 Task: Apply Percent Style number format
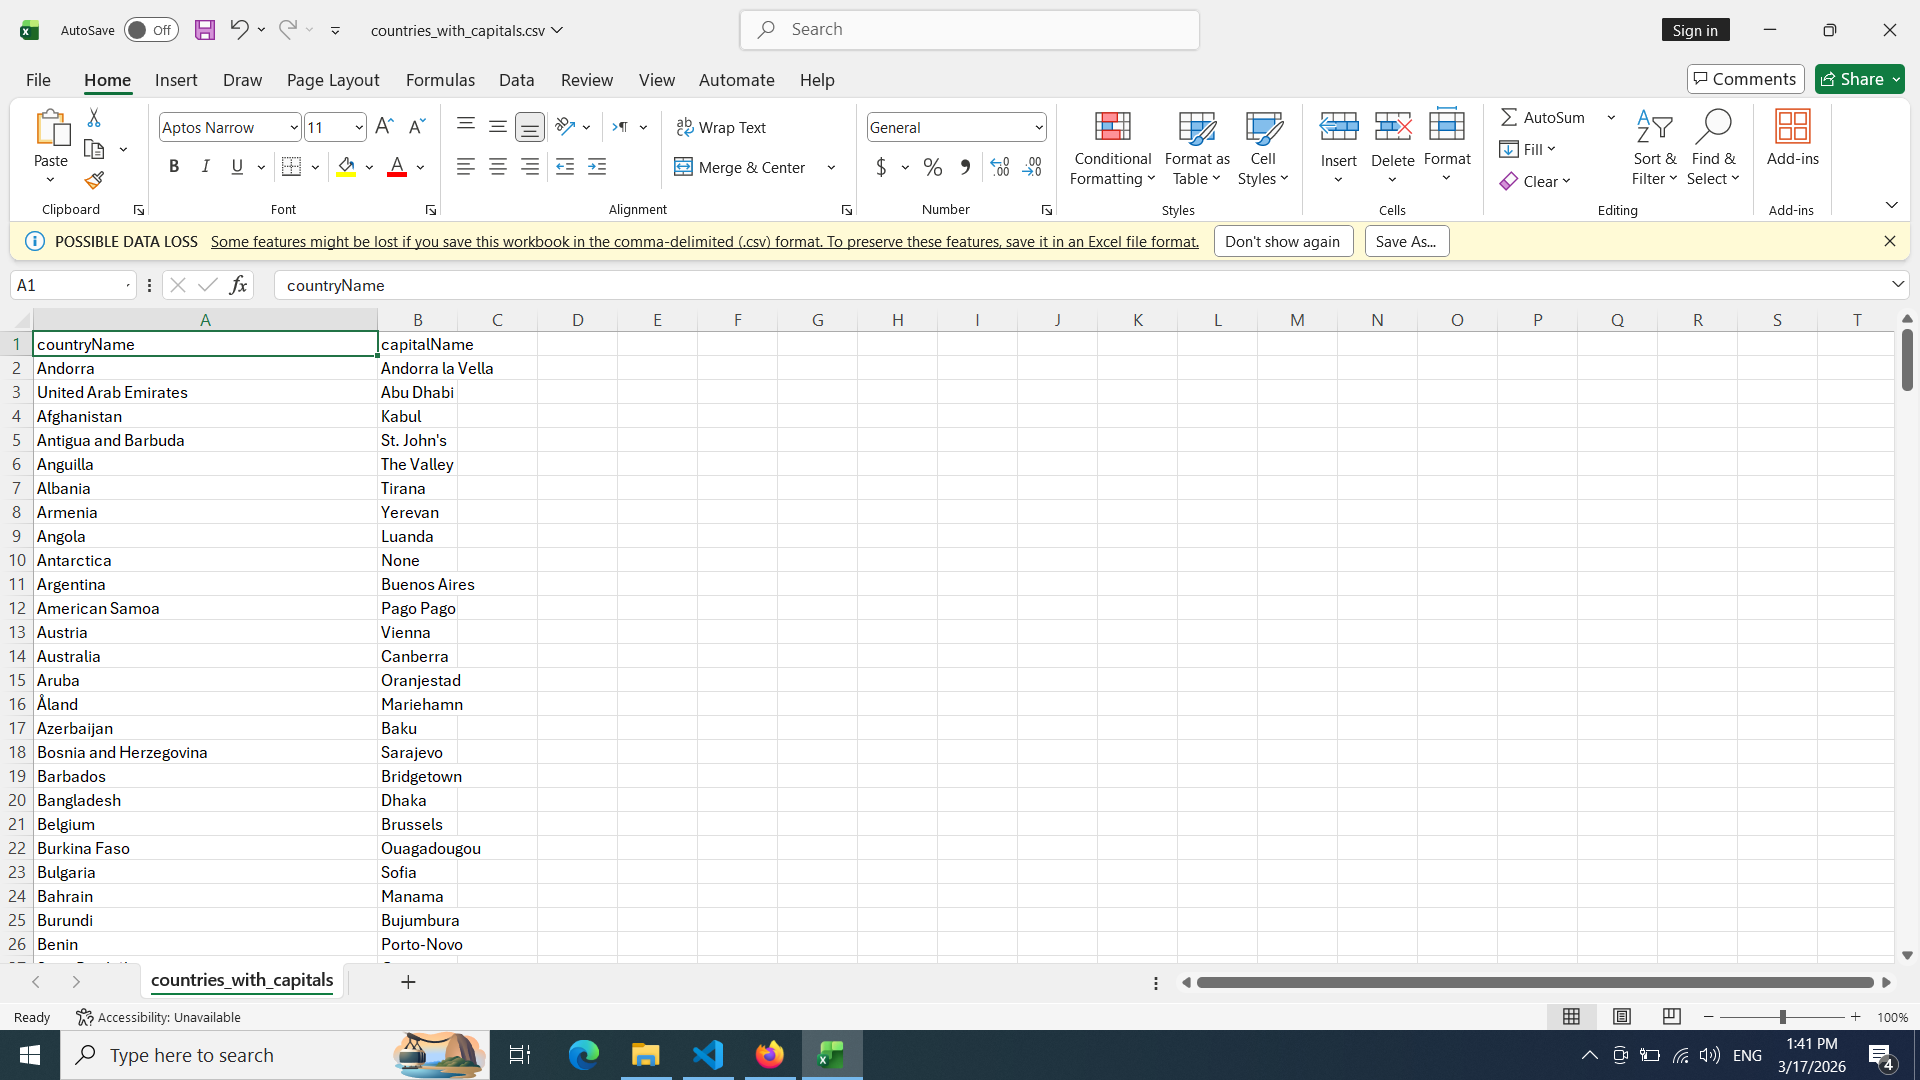point(932,167)
